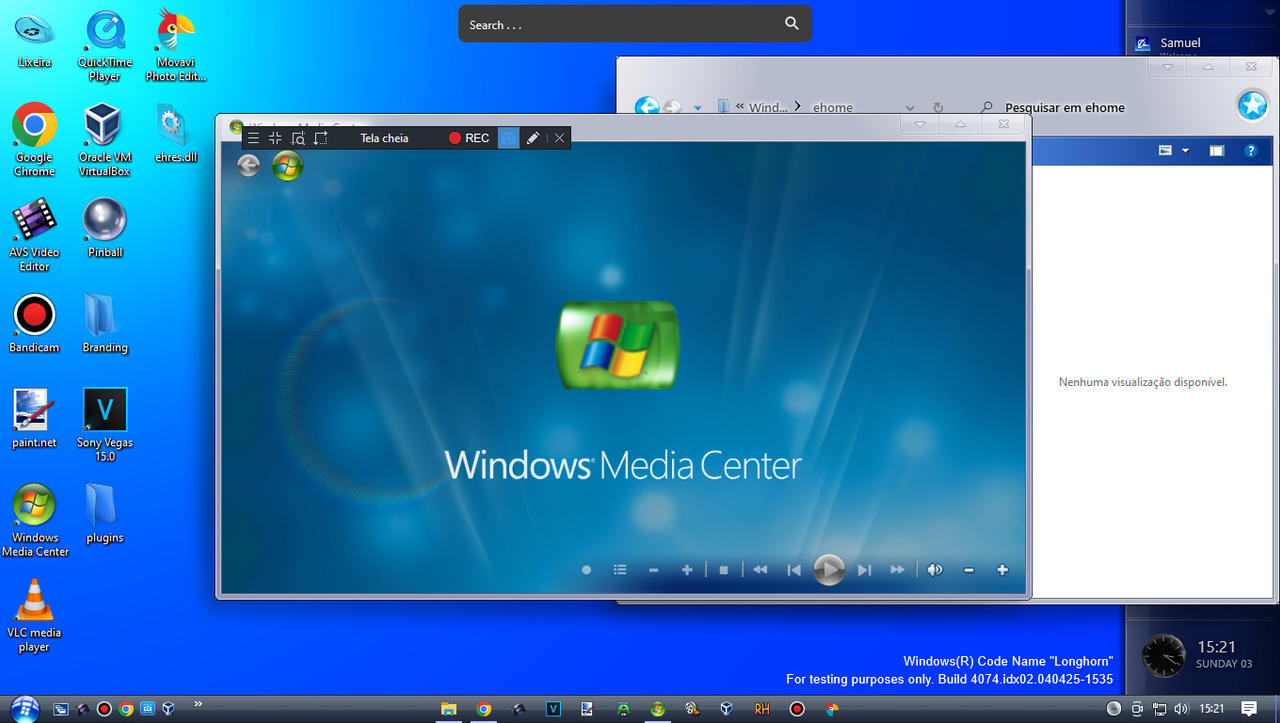
Task: Click Explorer back arrow in ehome window
Action: 648,107
